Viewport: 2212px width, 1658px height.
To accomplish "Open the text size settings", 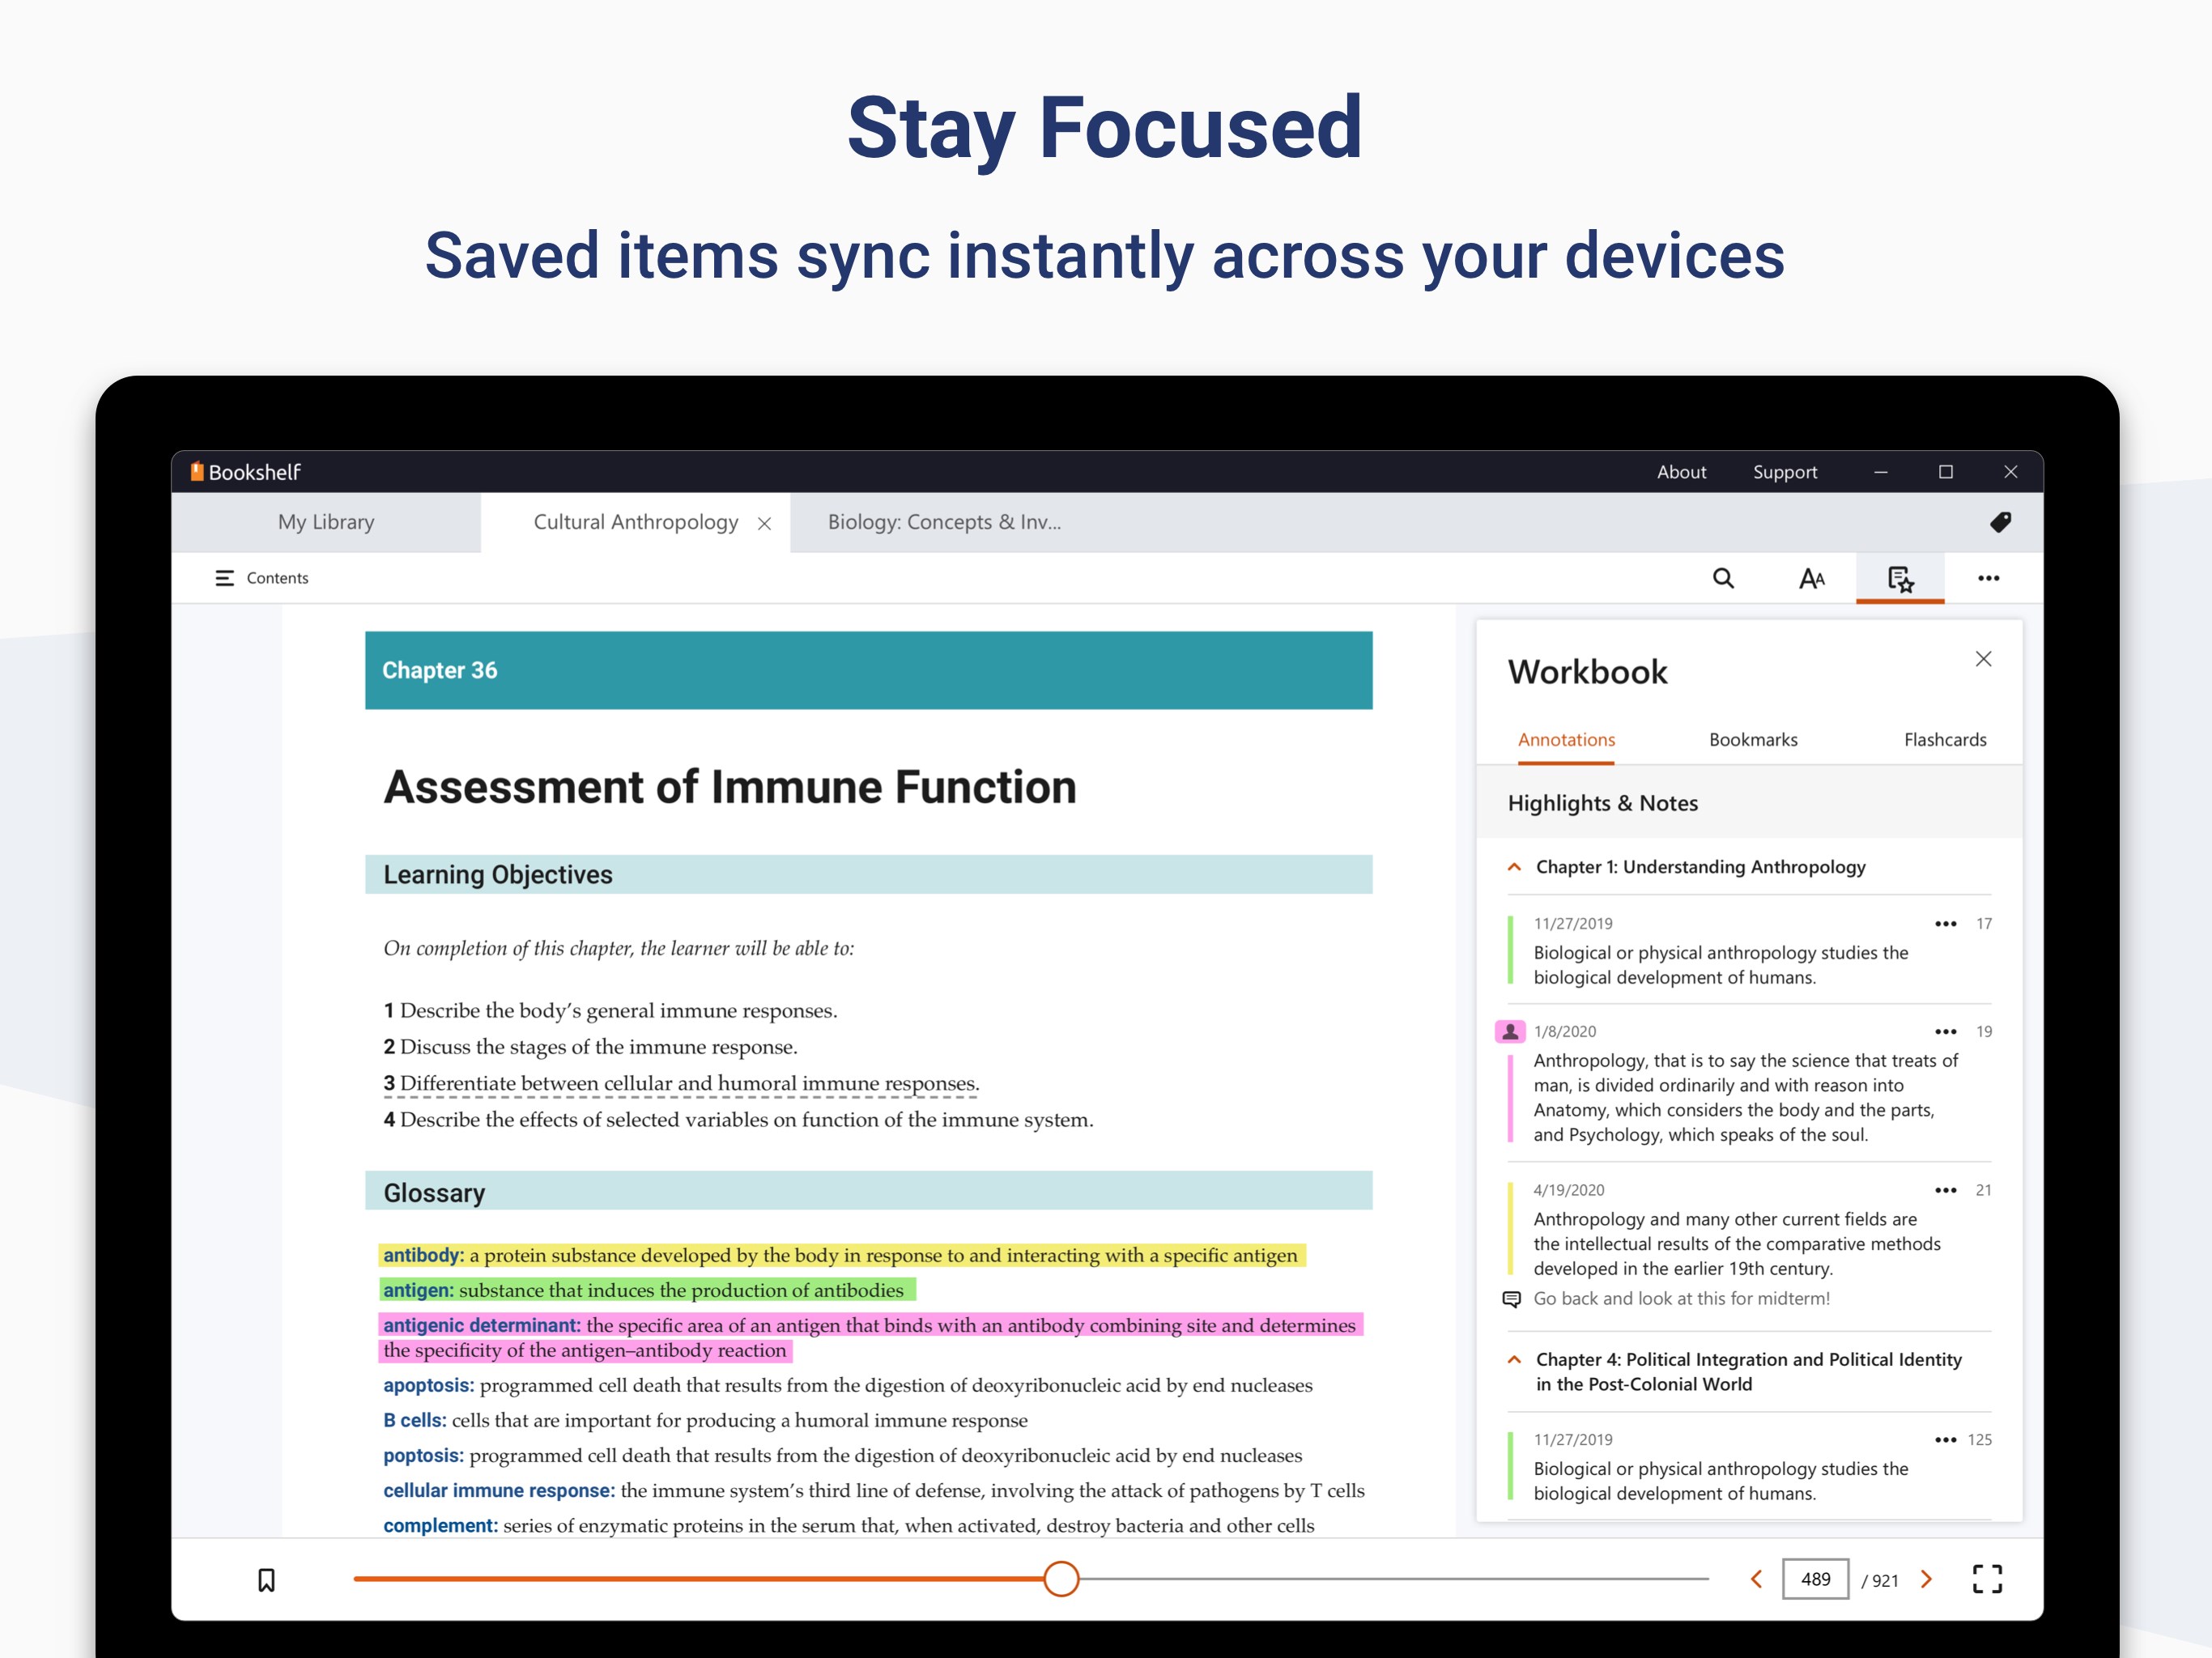I will coord(1811,578).
